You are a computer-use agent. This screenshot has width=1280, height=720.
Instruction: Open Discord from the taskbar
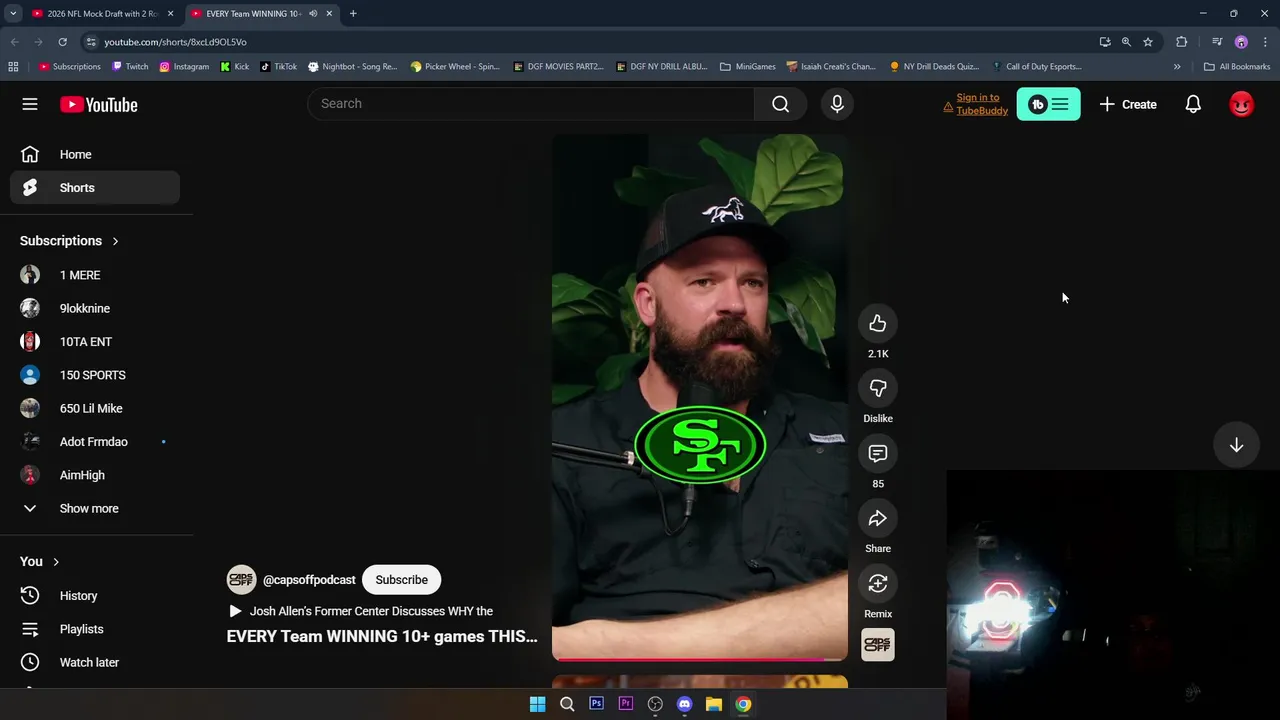pos(684,704)
